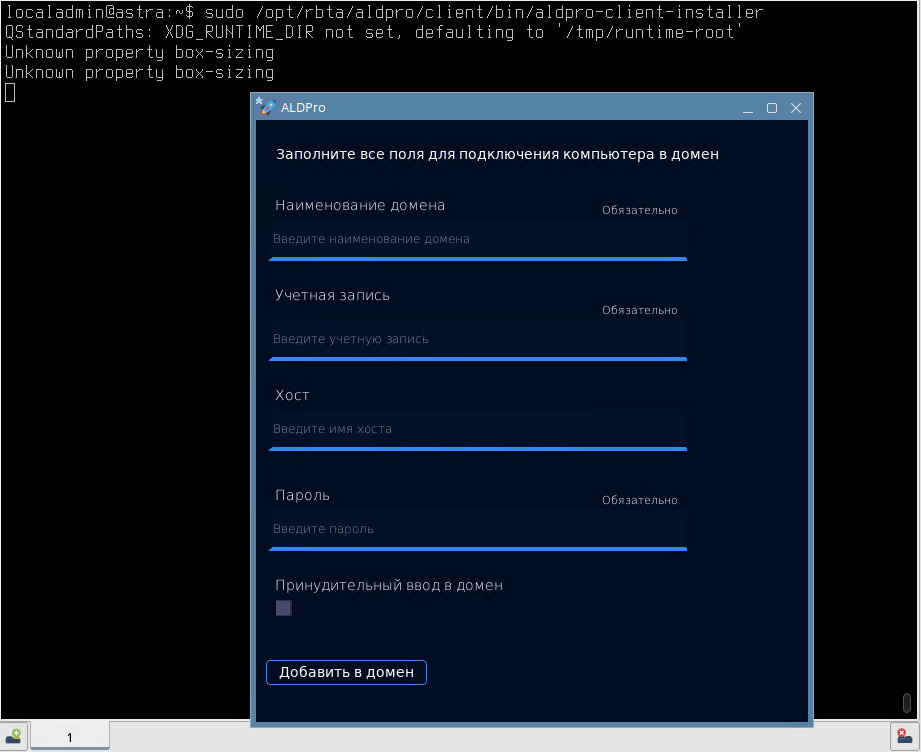Maximize the ALDPro window
921x752 pixels.
coord(772,108)
